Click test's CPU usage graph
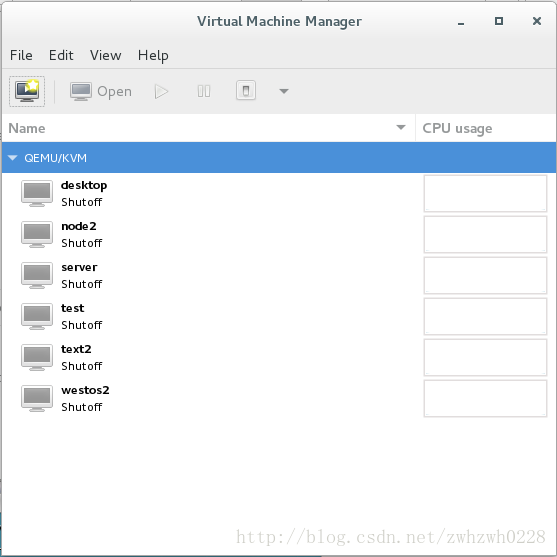 click(485, 316)
